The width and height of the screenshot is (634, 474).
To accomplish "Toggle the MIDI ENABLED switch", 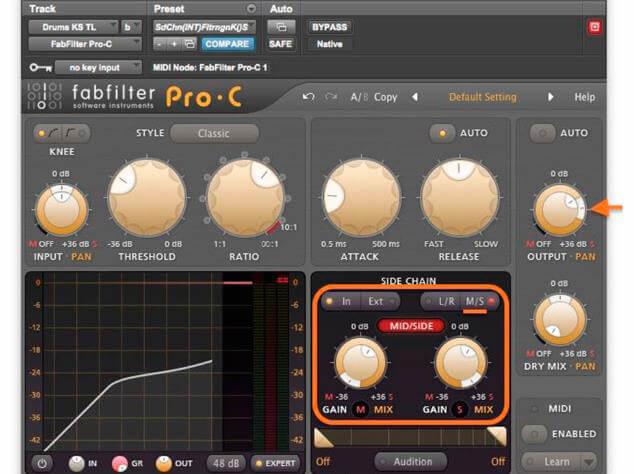I will [535, 434].
